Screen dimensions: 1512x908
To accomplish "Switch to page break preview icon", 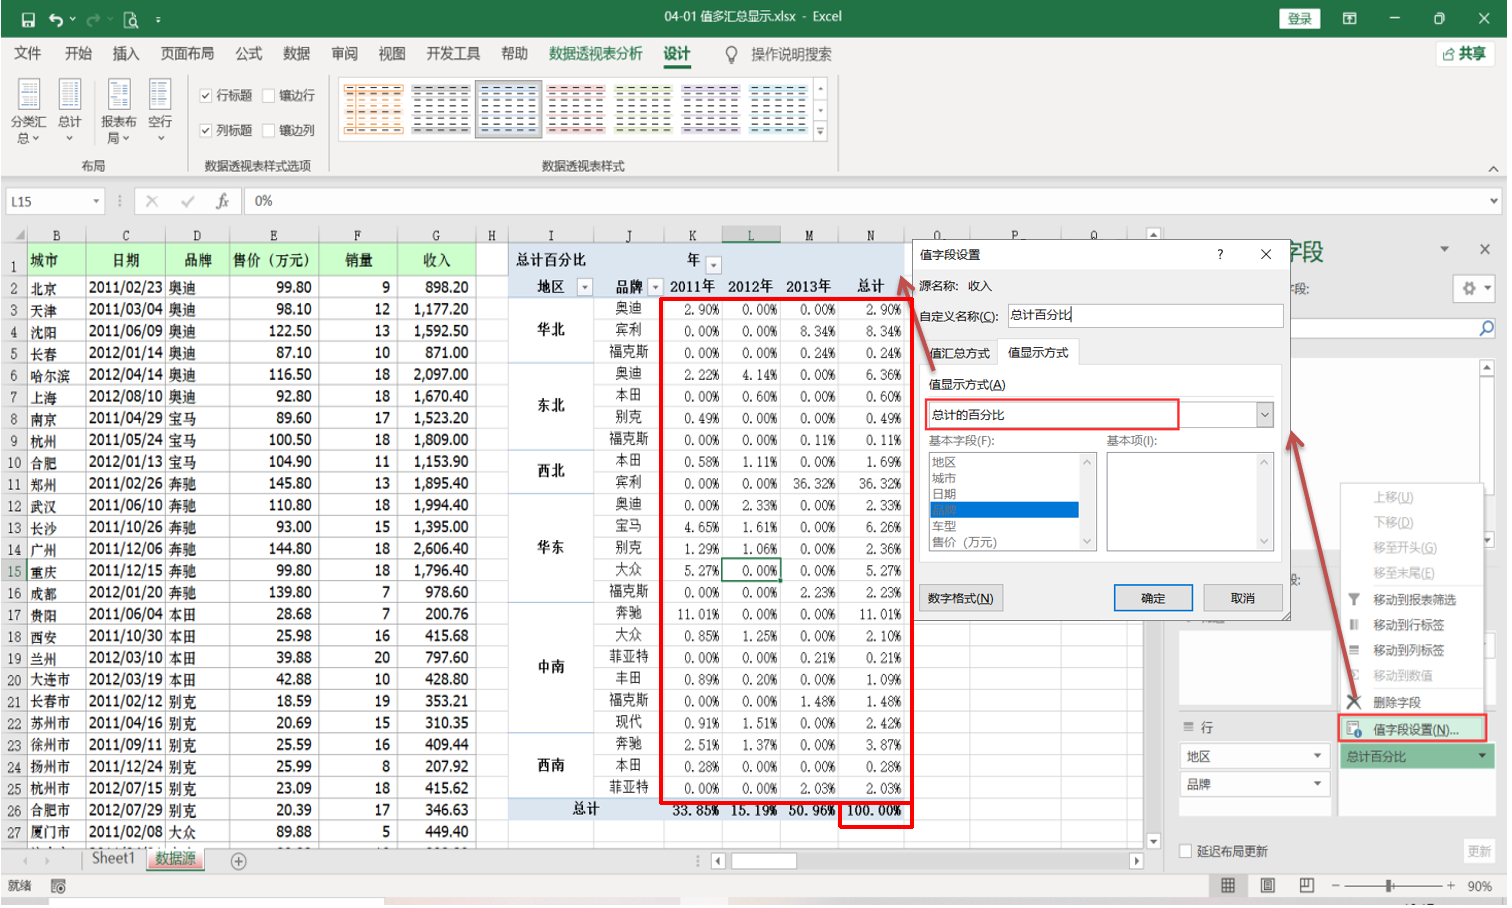I will click(1307, 885).
